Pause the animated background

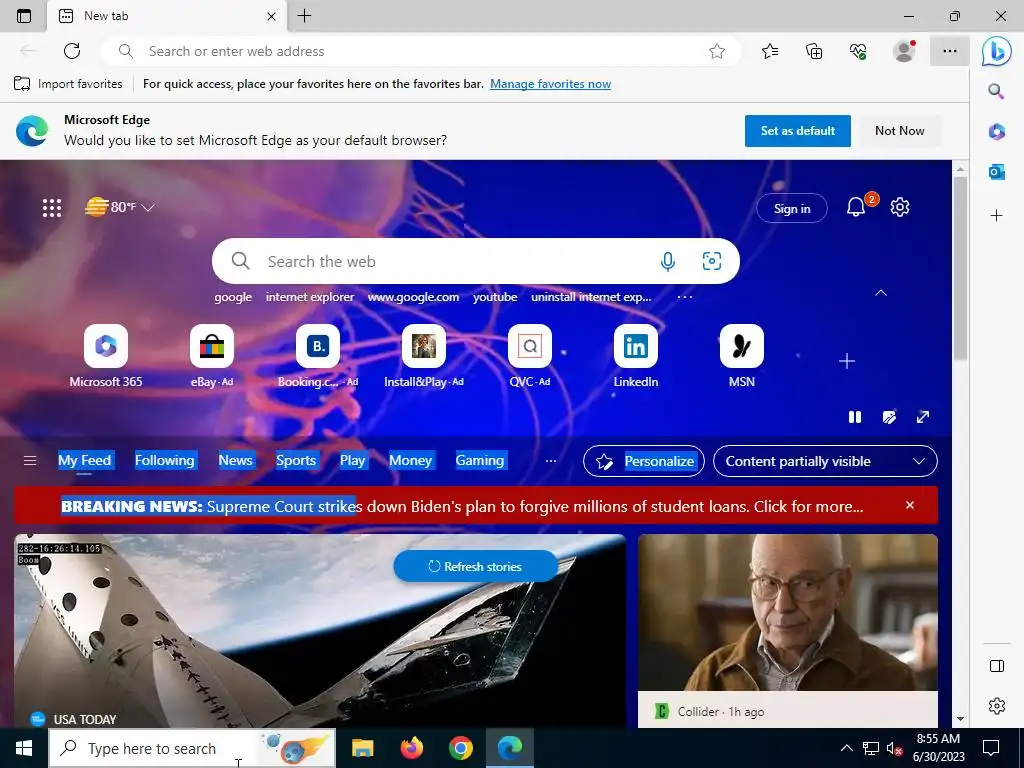(855, 417)
